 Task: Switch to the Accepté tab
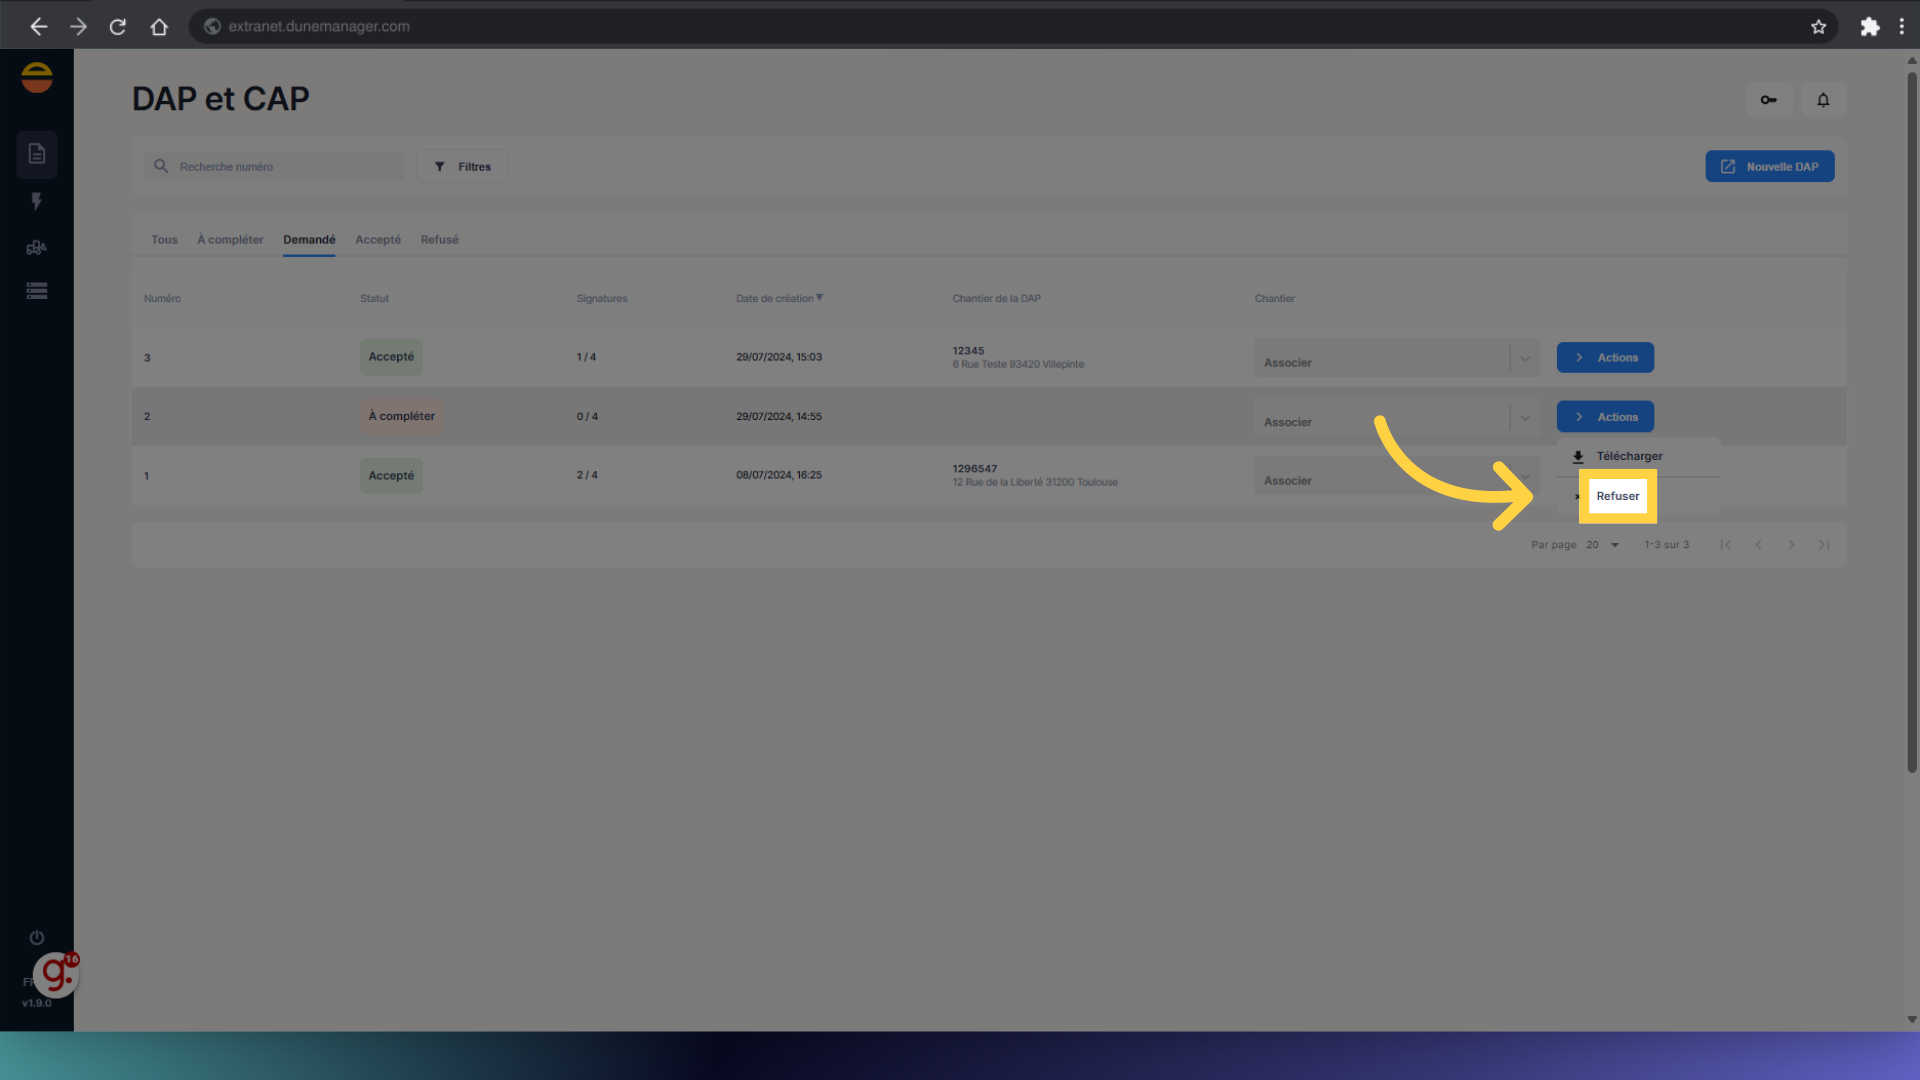(x=378, y=240)
